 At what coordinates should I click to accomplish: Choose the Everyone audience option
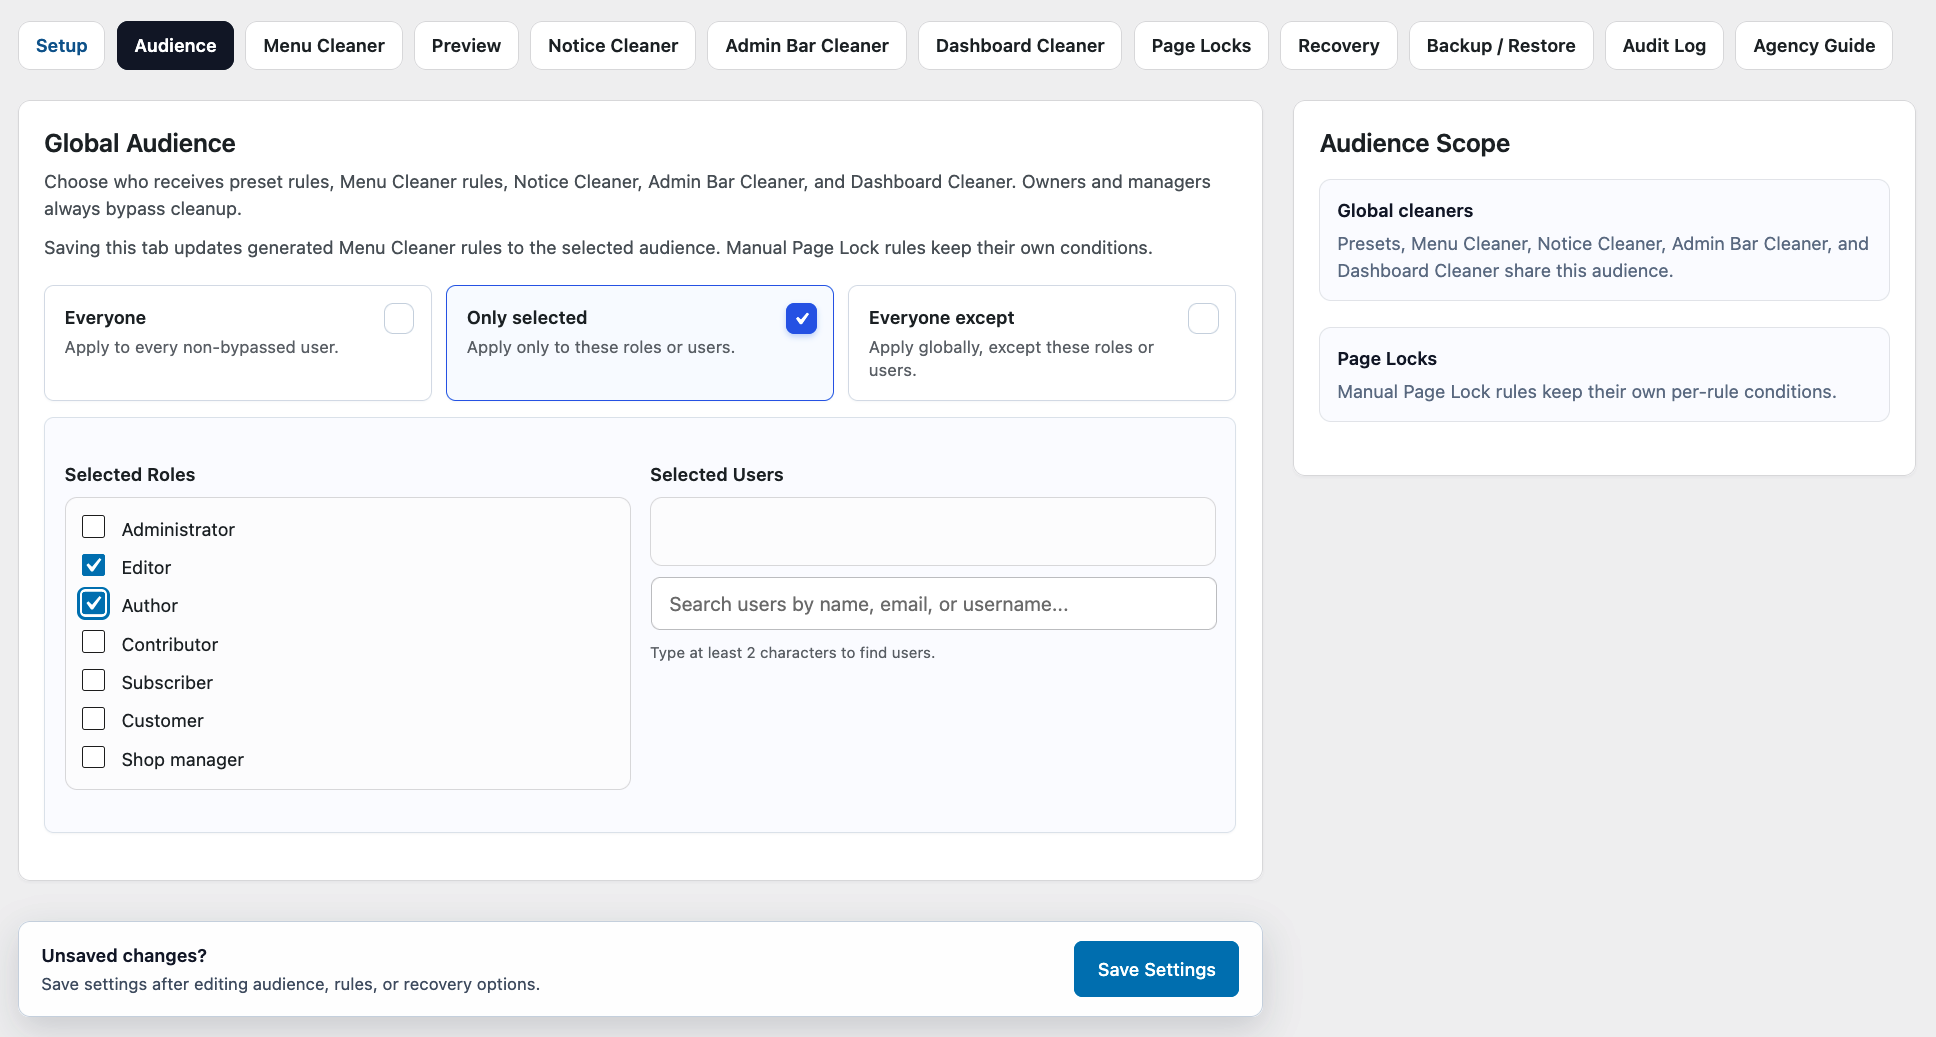238,343
